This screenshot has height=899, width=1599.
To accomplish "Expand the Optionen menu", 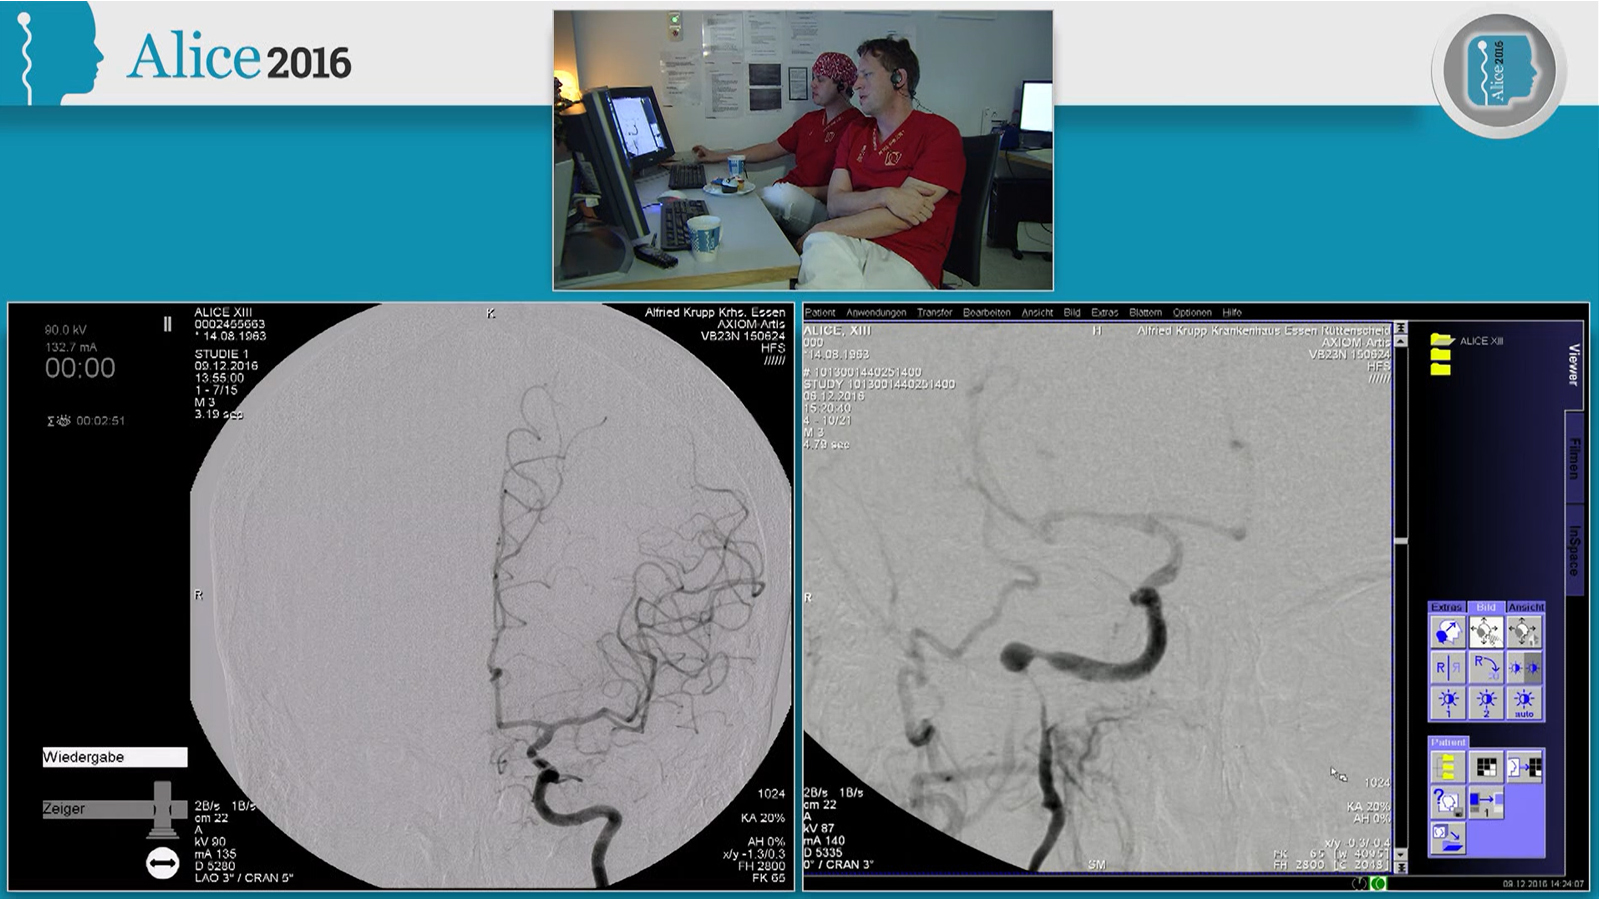I will click(x=1192, y=313).
